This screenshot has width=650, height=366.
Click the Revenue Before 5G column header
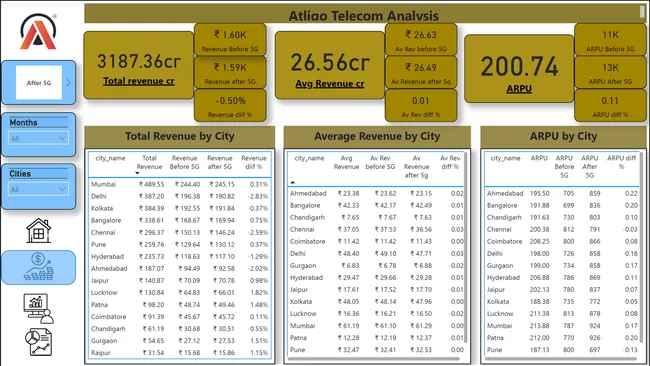184,162
